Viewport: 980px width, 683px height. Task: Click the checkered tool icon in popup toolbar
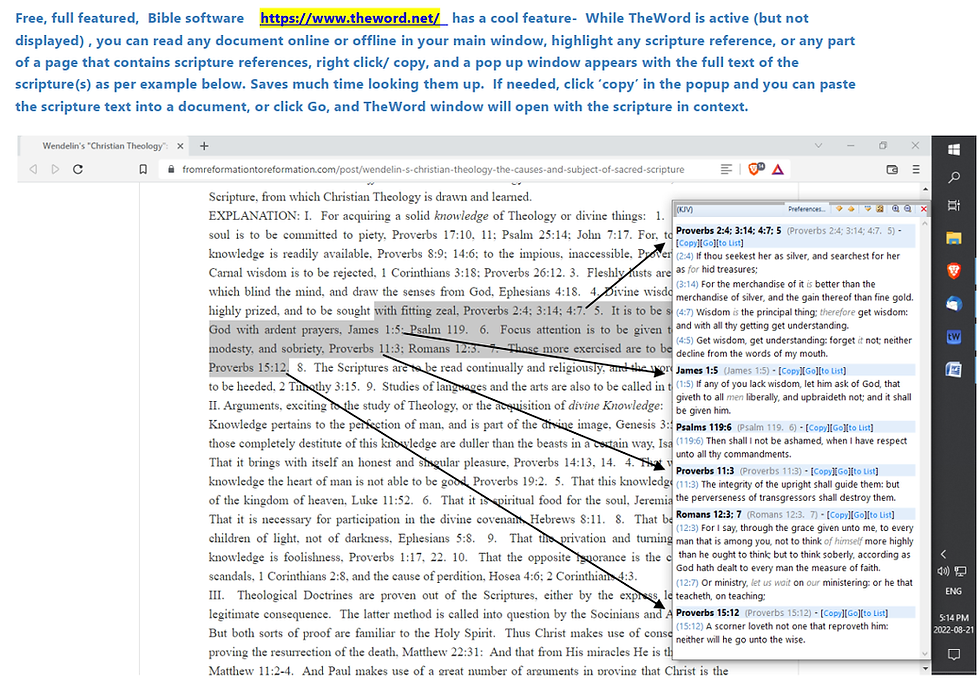(x=879, y=209)
